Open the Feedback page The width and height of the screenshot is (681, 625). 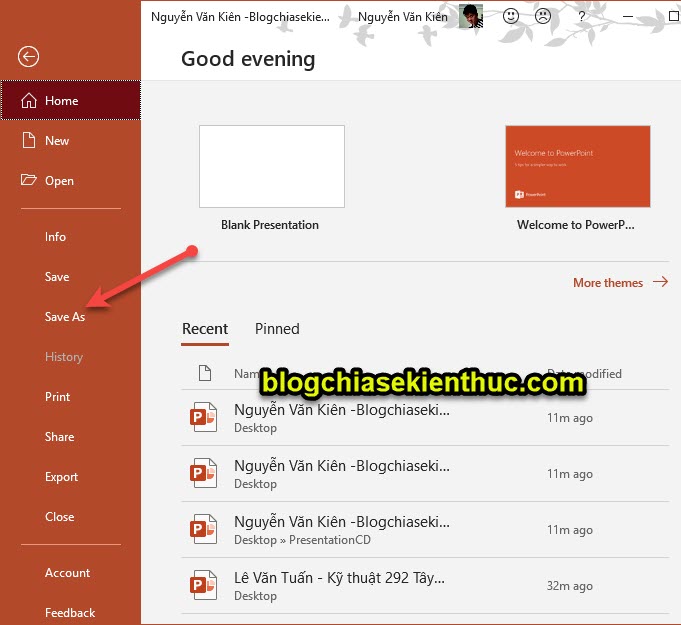pyautogui.click(x=70, y=613)
